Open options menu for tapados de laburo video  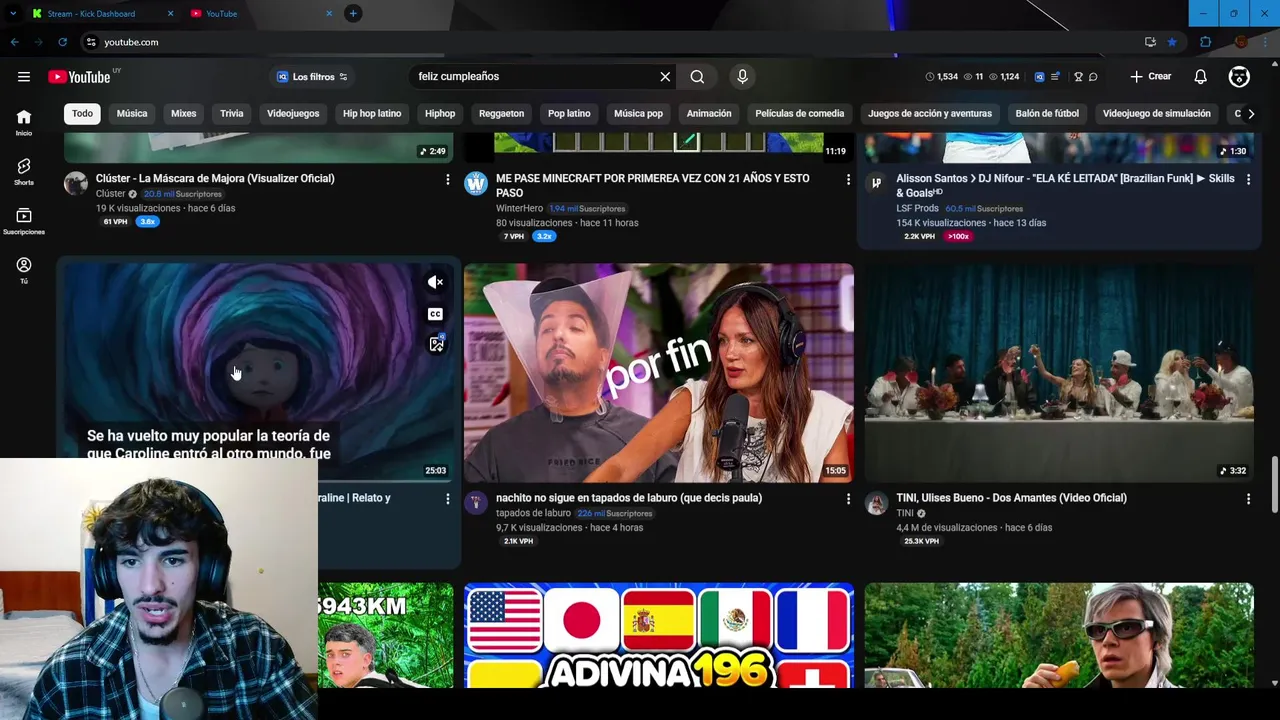coord(848,498)
